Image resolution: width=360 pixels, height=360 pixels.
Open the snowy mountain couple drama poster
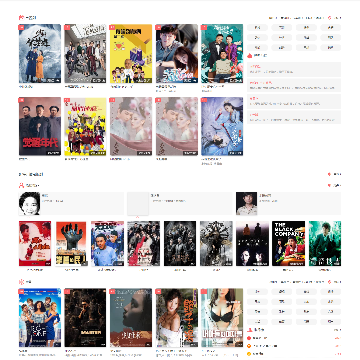pos(40,54)
